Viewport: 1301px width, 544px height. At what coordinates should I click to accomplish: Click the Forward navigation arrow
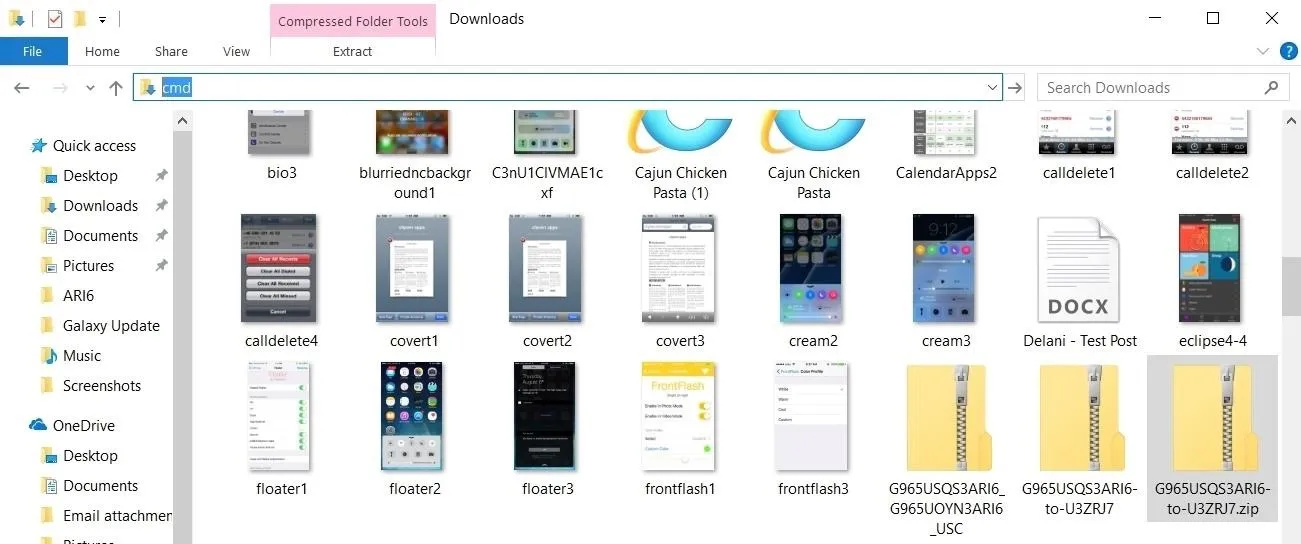(x=60, y=88)
